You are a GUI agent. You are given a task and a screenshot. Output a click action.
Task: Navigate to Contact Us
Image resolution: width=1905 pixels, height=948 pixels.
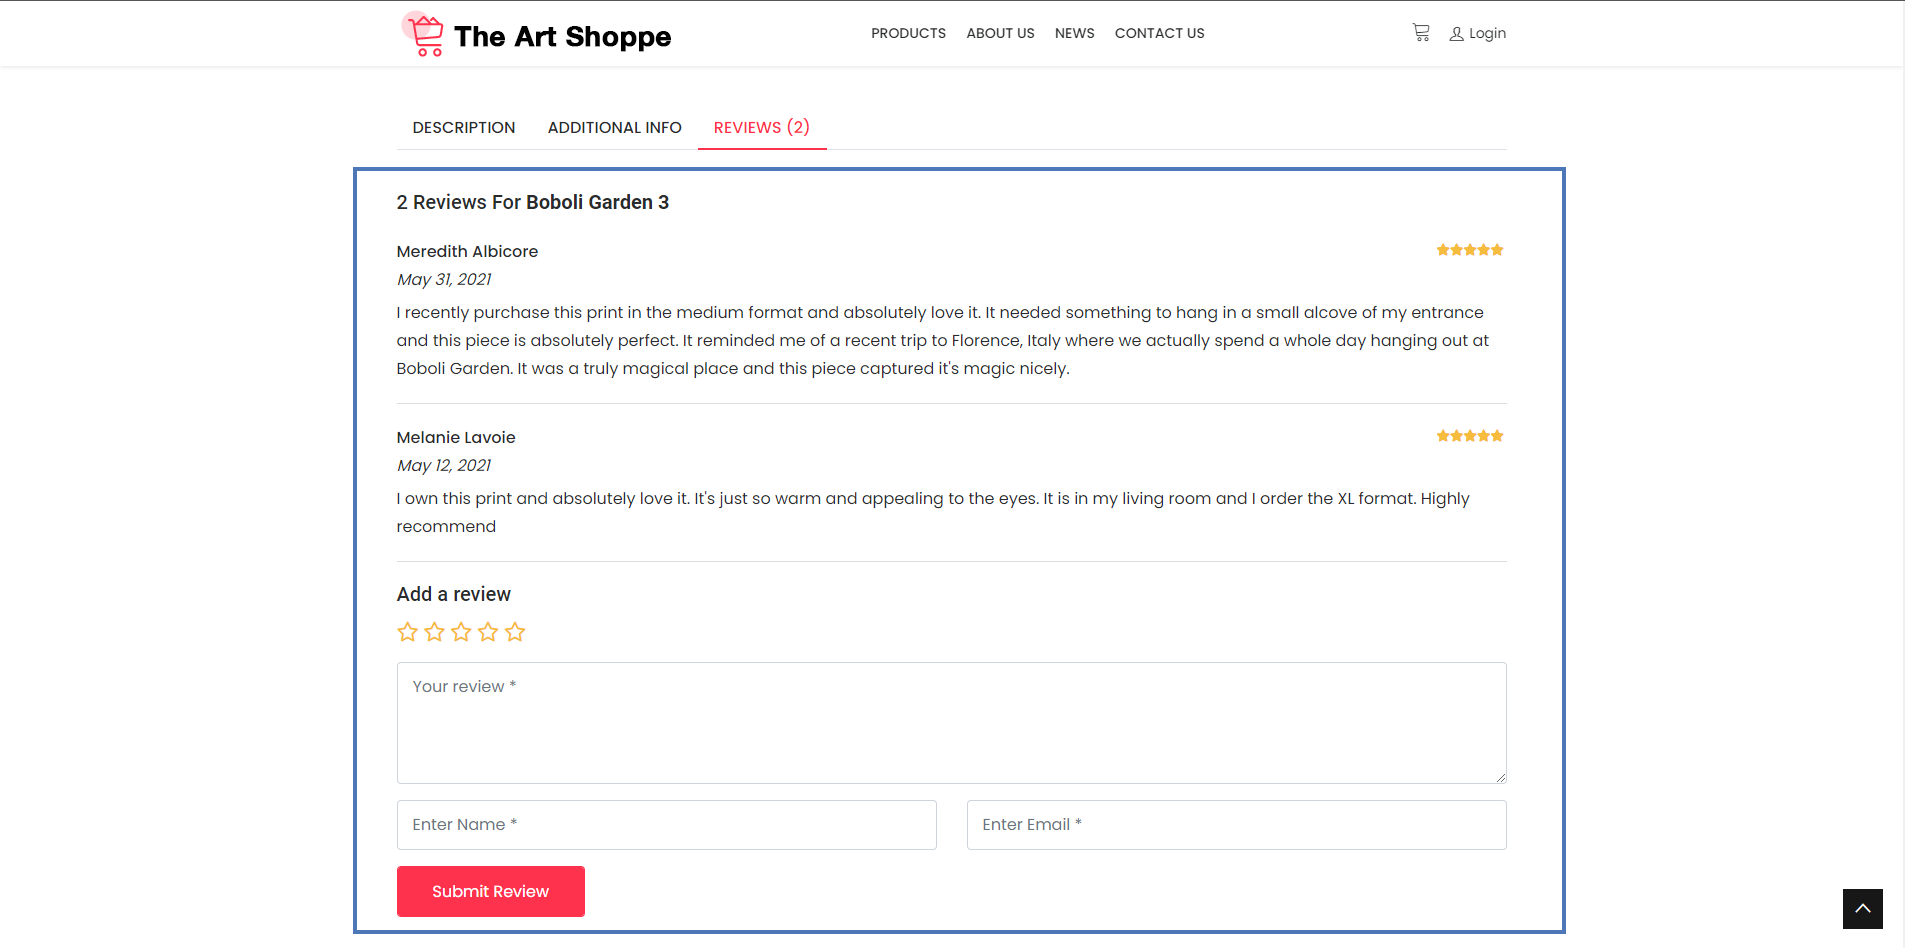click(x=1159, y=33)
